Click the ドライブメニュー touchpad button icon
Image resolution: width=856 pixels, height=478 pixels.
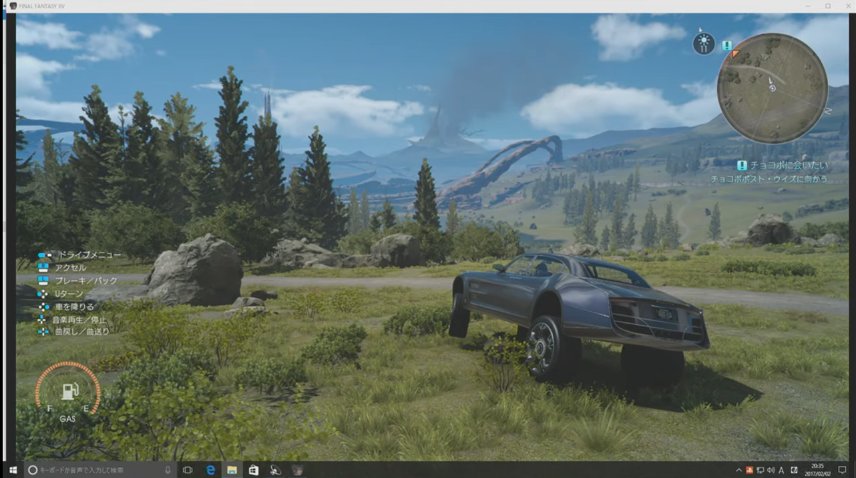[x=44, y=255]
